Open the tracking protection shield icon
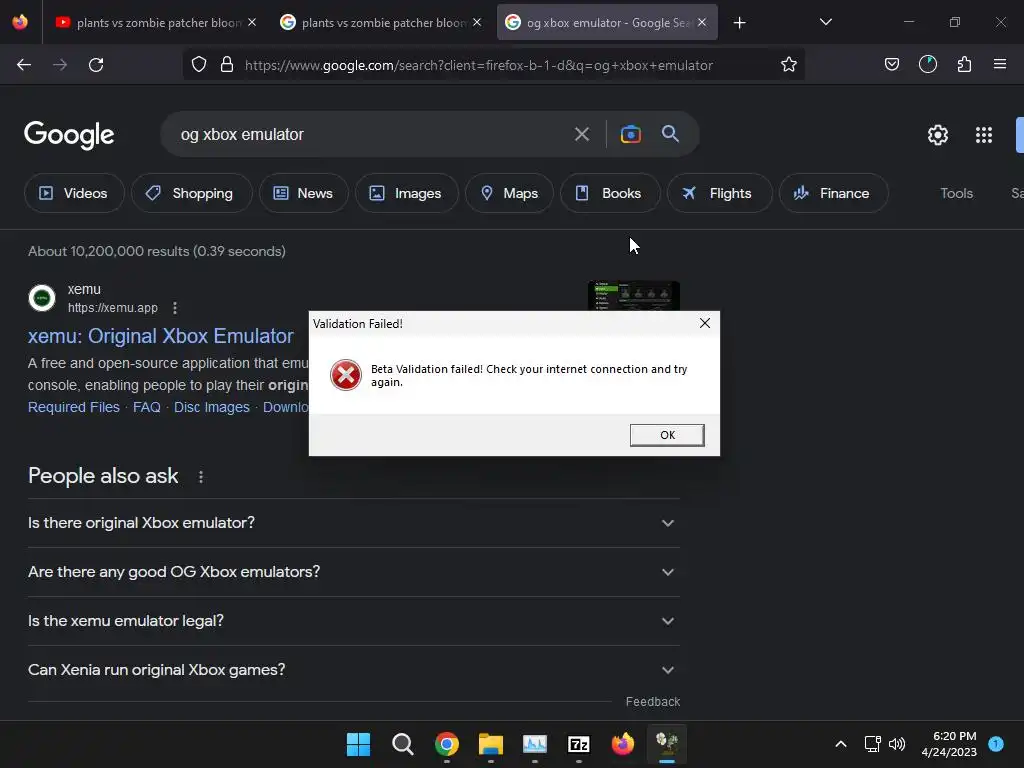Image resolution: width=1024 pixels, height=768 pixels. (x=199, y=65)
